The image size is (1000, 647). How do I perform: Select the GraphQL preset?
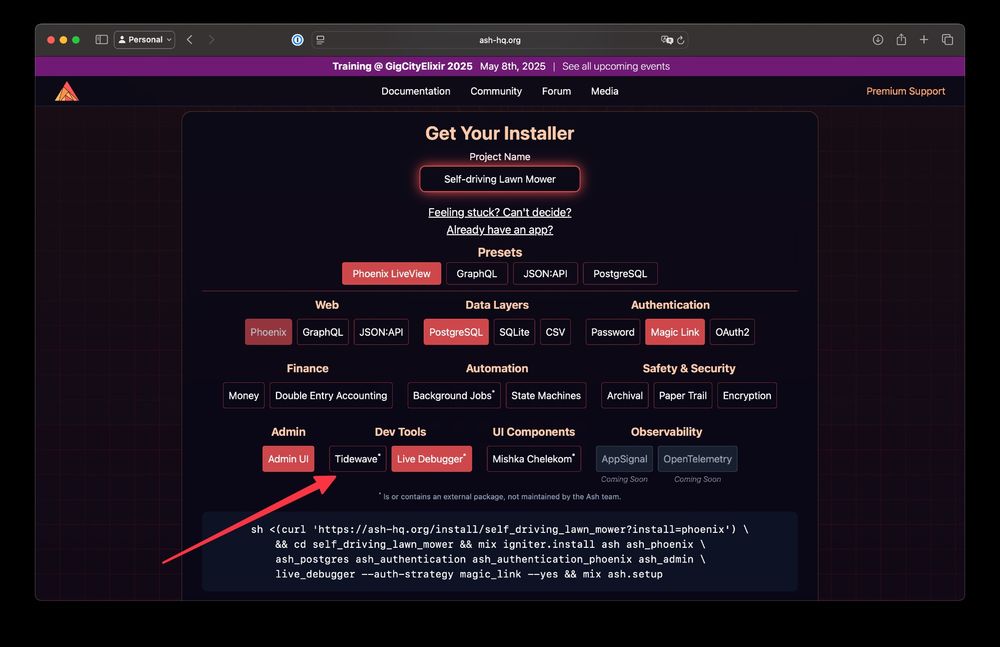pyautogui.click(x=476, y=274)
